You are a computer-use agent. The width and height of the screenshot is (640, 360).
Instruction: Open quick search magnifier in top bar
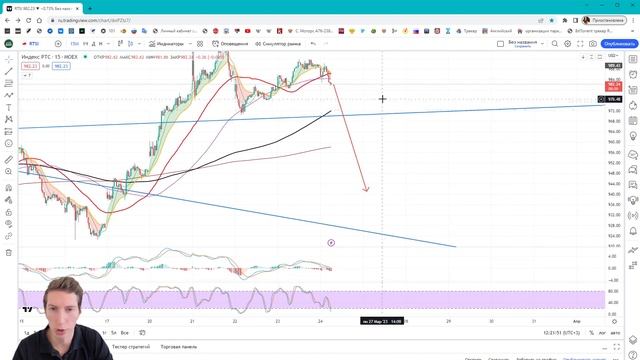click(x=555, y=44)
